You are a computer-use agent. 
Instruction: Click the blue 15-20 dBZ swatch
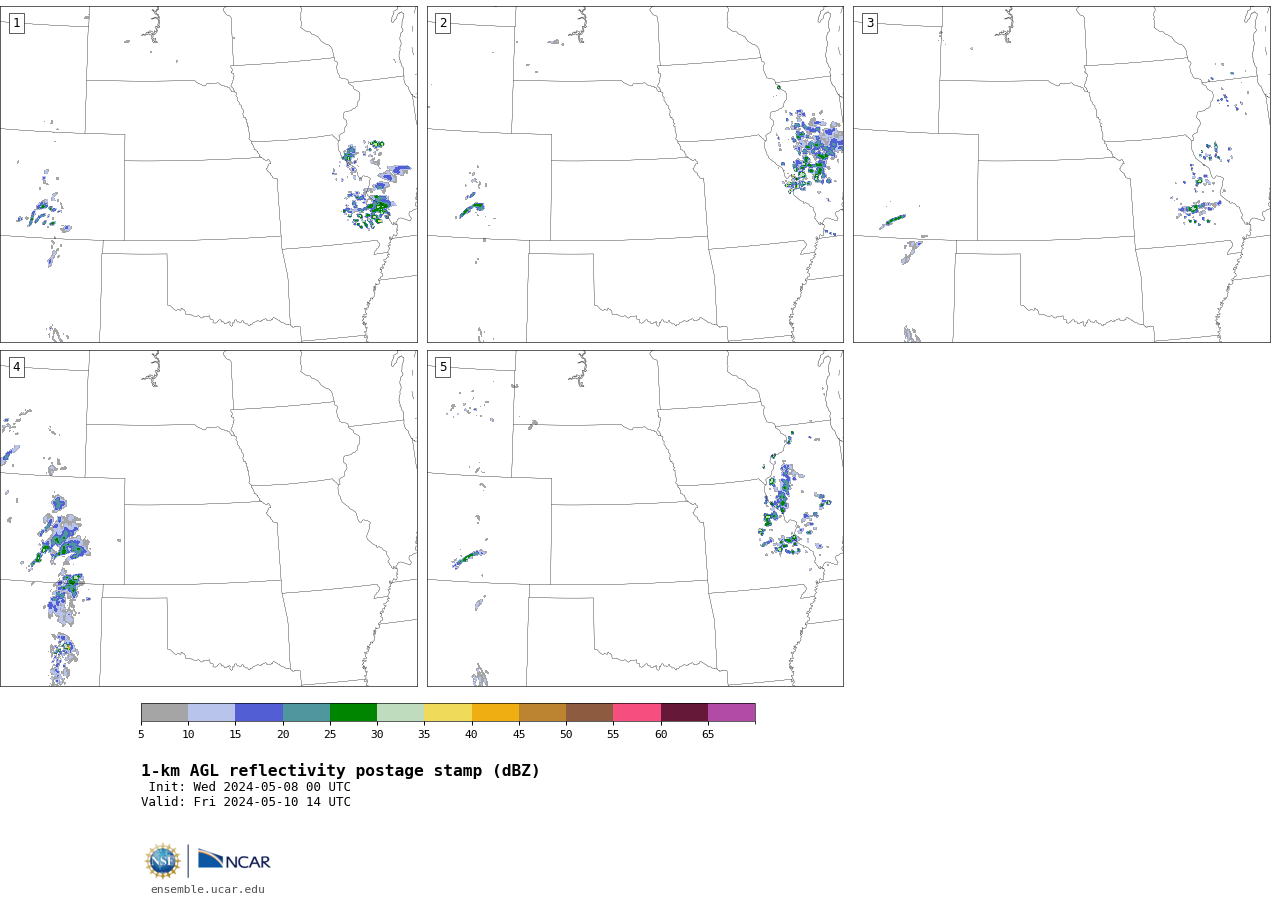coord(259,712)
